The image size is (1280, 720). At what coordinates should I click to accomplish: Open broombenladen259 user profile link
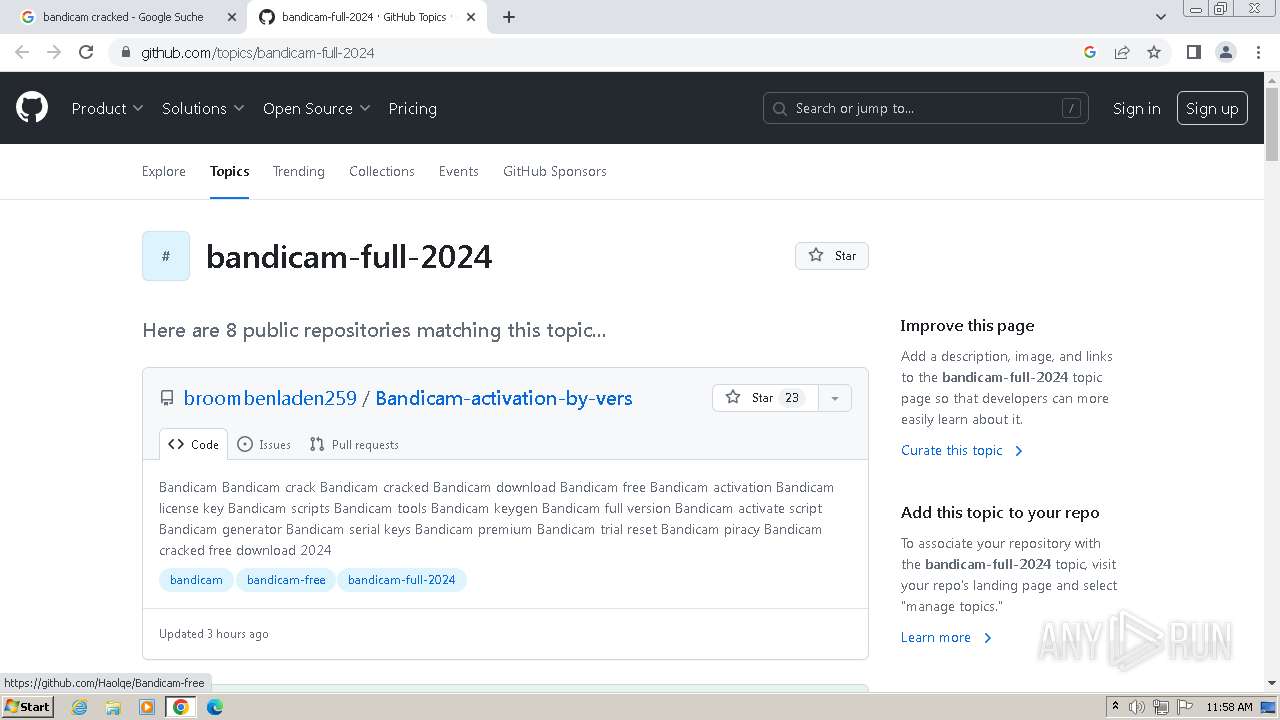pyautogui.click(x=270, y=398)
